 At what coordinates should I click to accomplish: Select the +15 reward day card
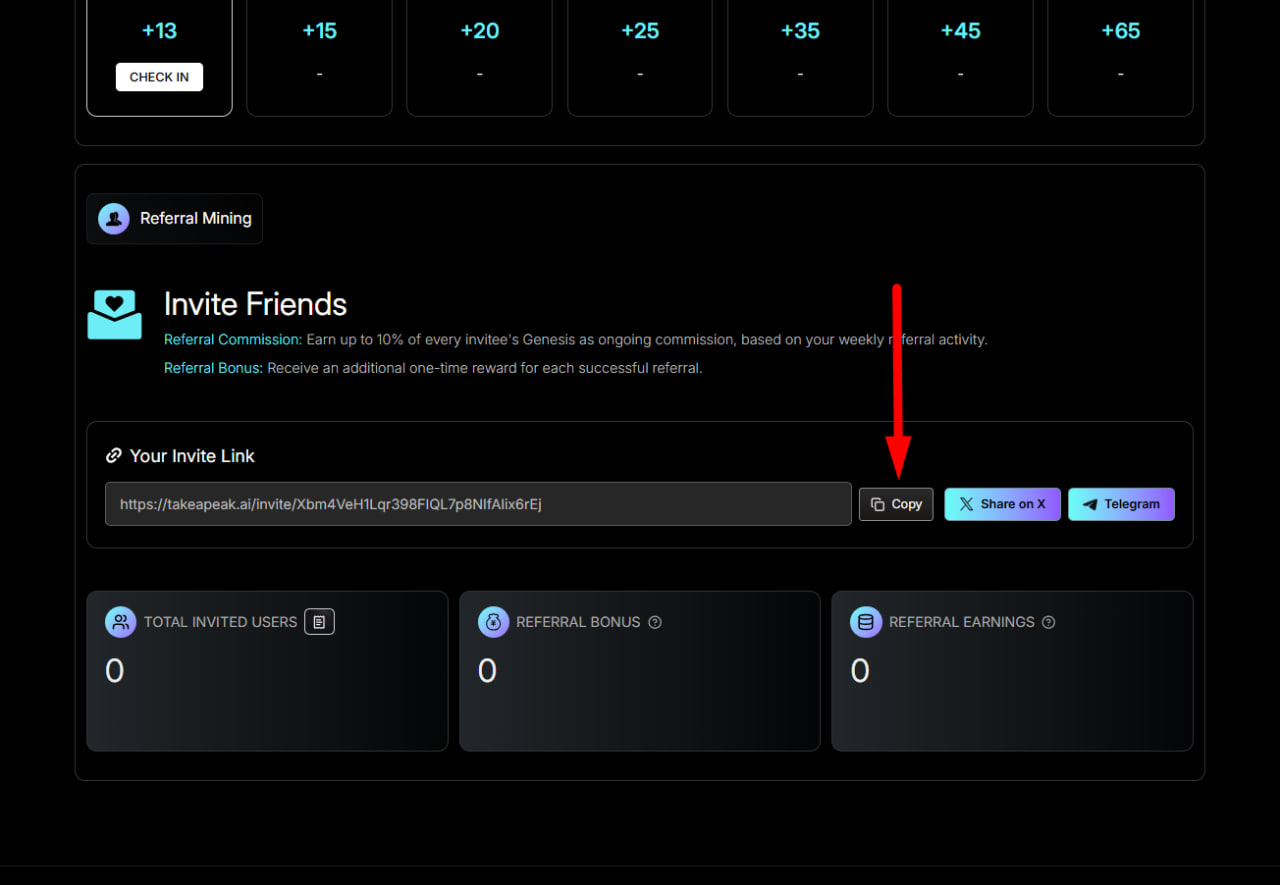319,58
